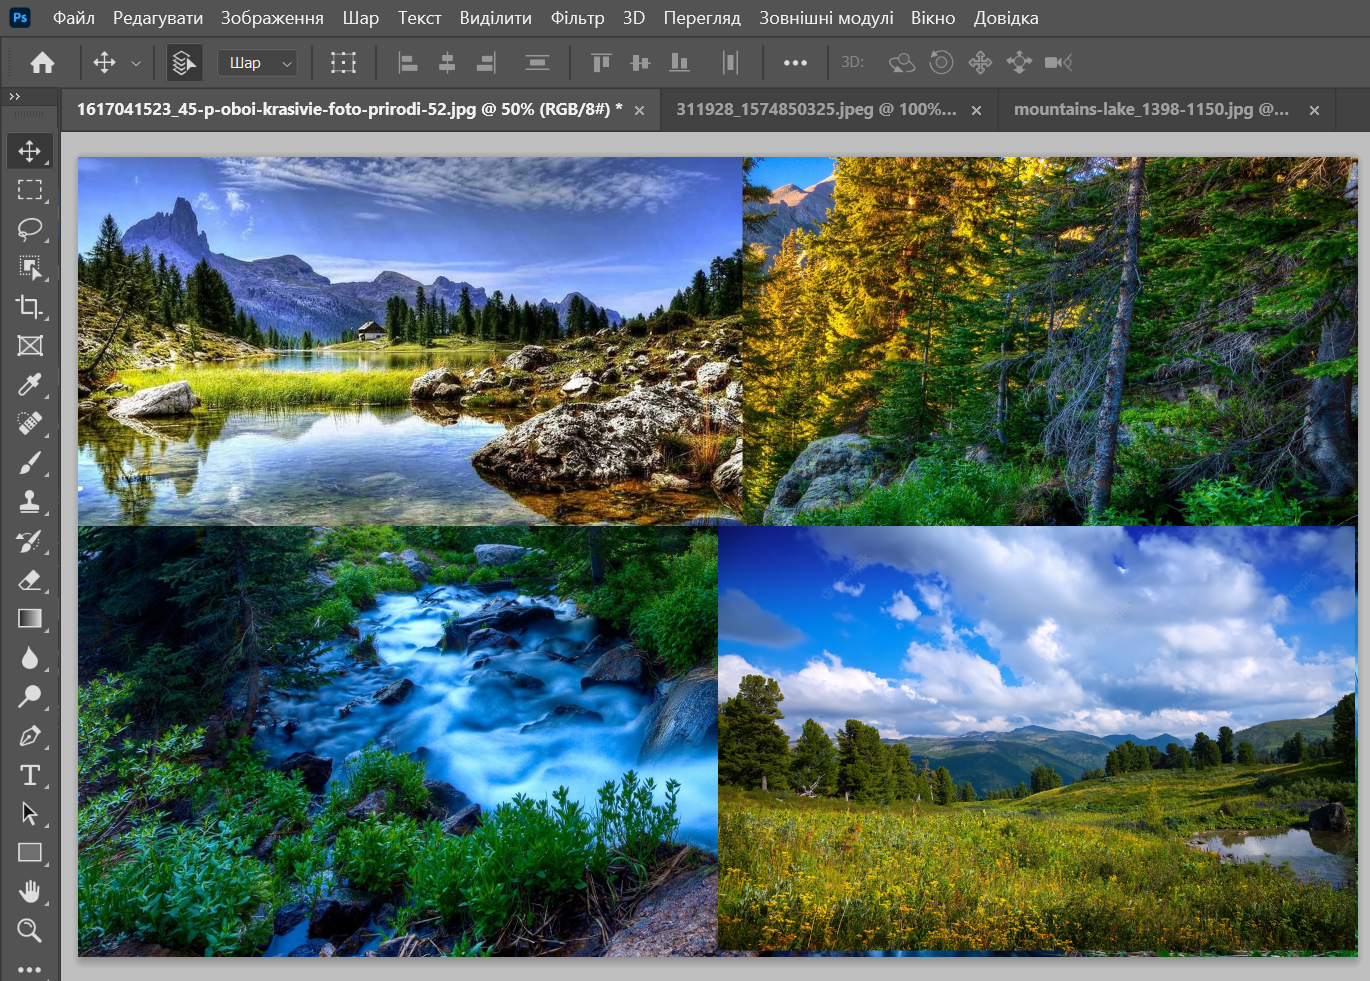Open the align options three-dots button

[795, 63]
